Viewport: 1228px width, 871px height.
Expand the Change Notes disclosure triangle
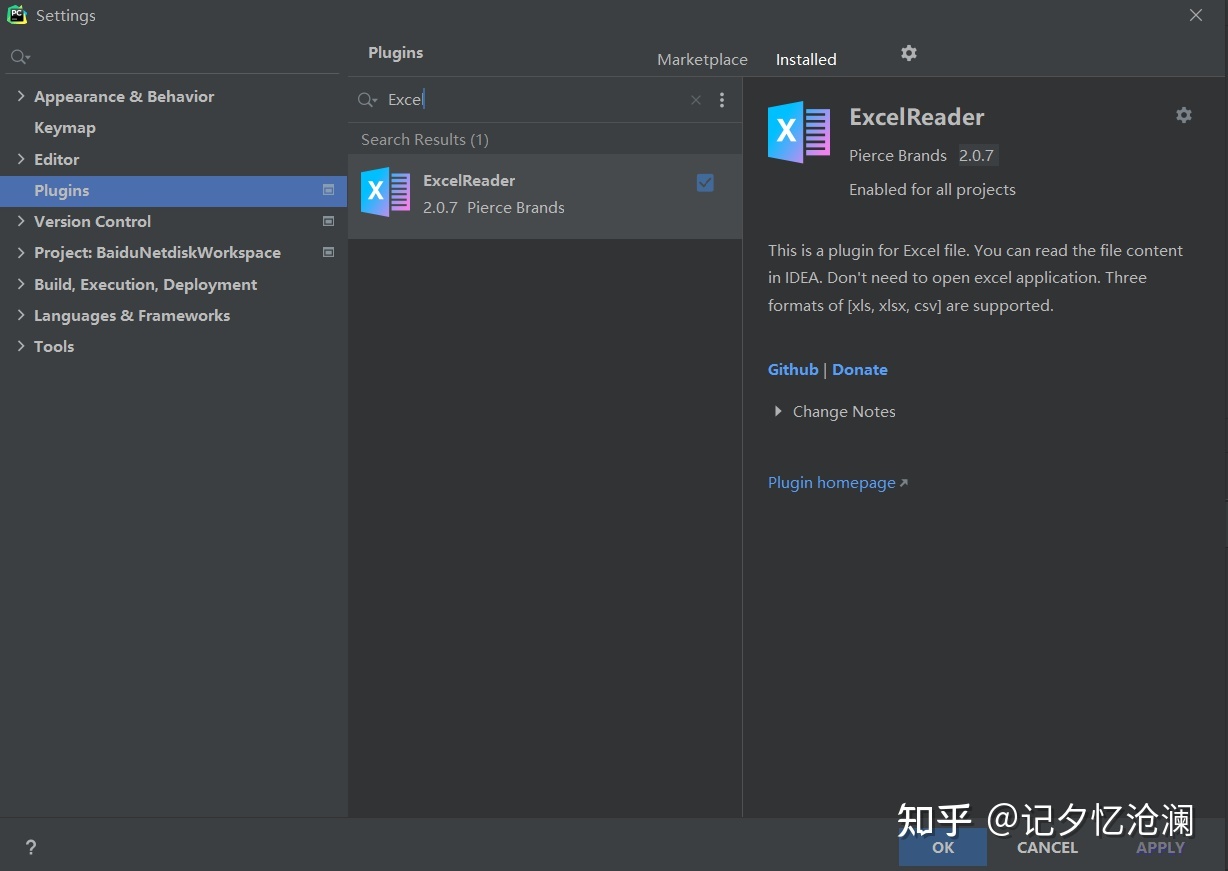[778, 411]
